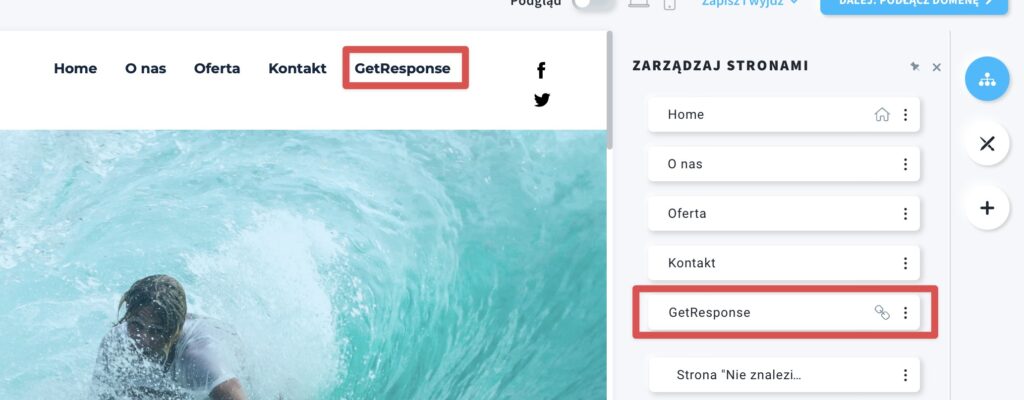The width and height of the screenshot is (1024, 400).
Task: Click GetResponse in the site navigation
Action: point(402,68)
